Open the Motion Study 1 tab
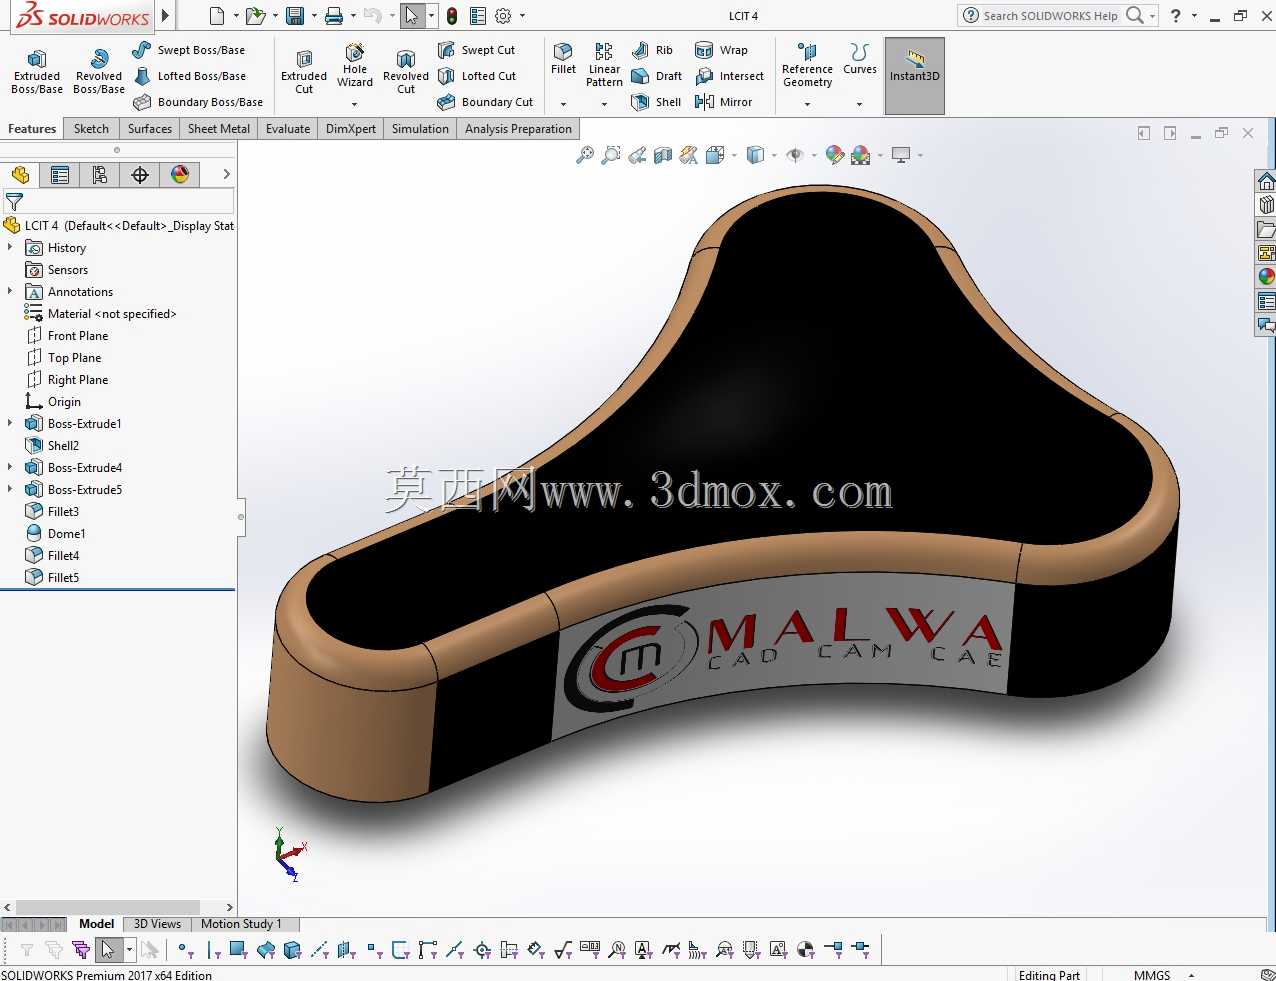 coord(241,924)
